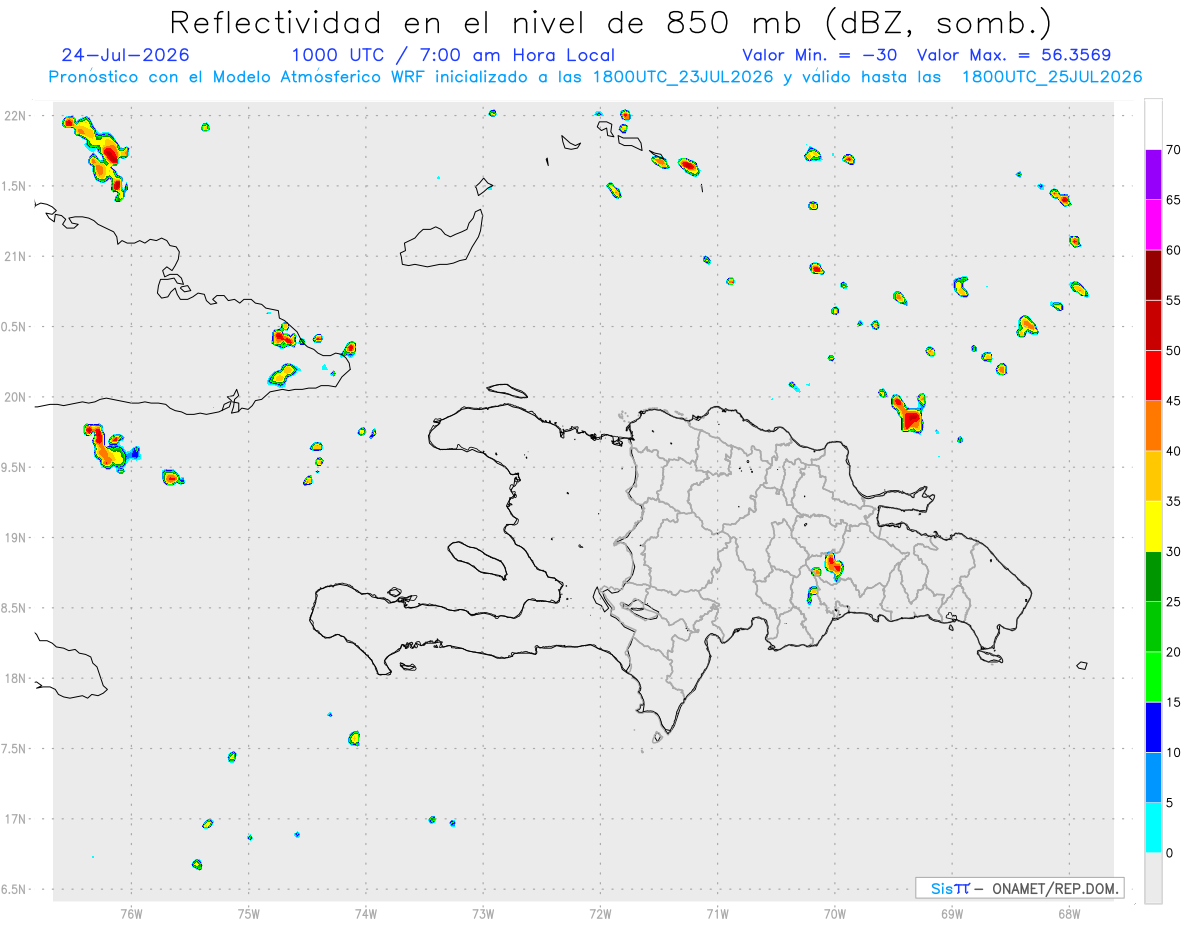Click the storm cell over central Dominican Republic
The image size is (1200, 927).
[x=834, y=567]
